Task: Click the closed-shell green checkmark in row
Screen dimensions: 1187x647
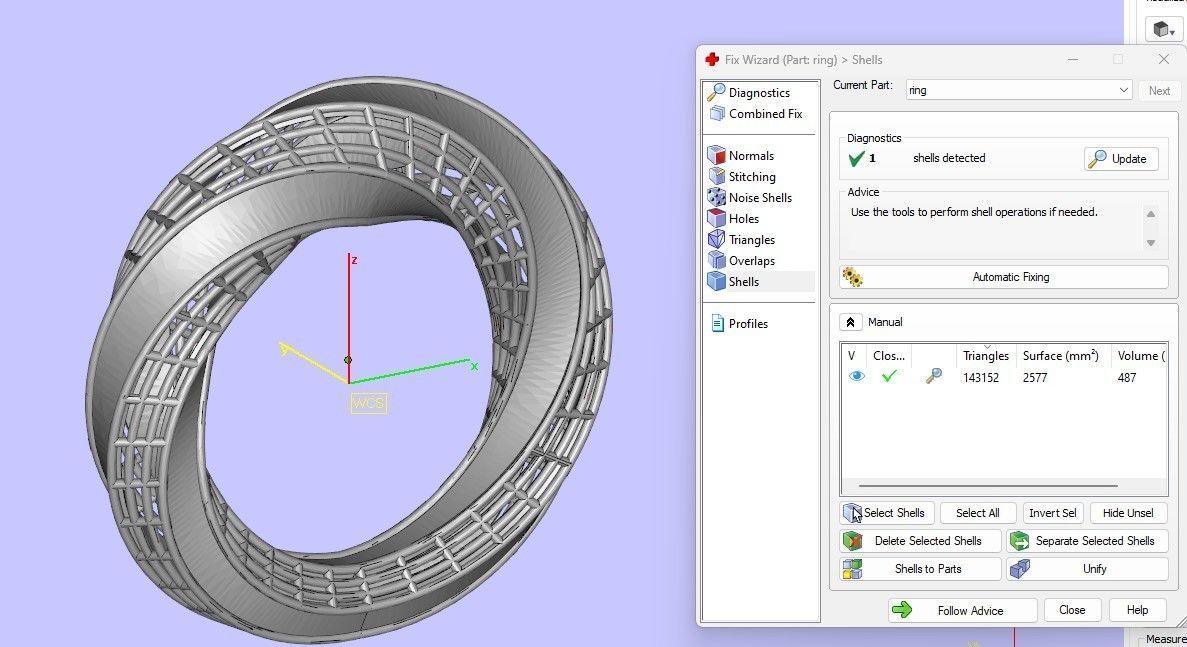Action: point(889,375)
